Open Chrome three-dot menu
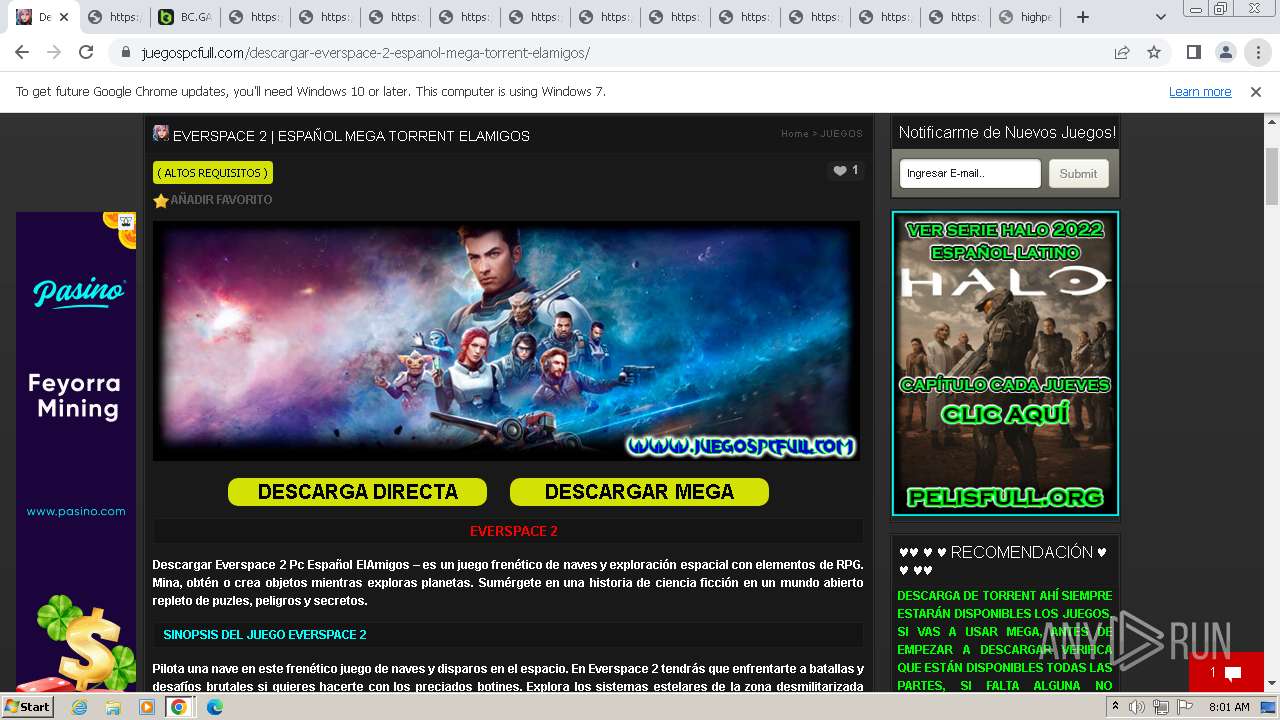Image resolution: width=1280 pixels, height=720 pixels. click(1258, 52)
